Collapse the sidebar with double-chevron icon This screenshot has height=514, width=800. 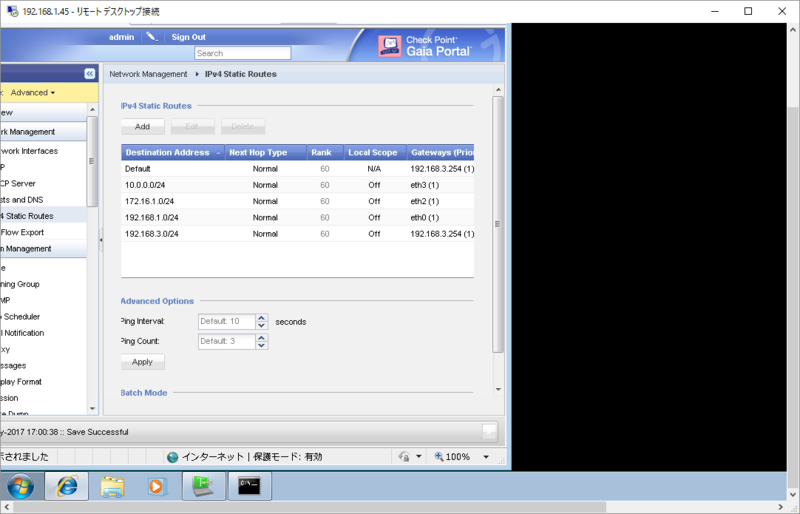[x=90, y=74]
